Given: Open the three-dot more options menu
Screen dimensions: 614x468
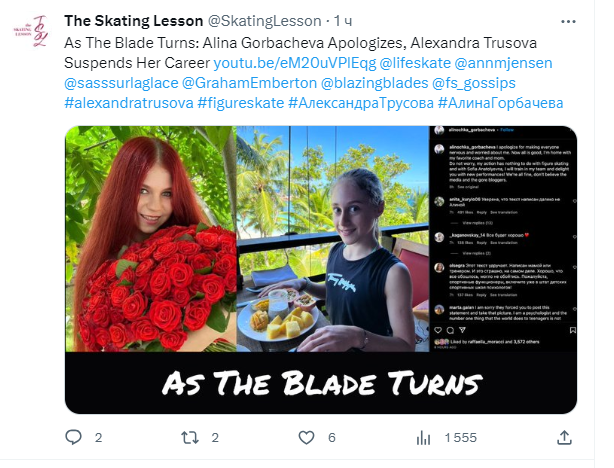Looking at the screenshot, I should 568,22.
